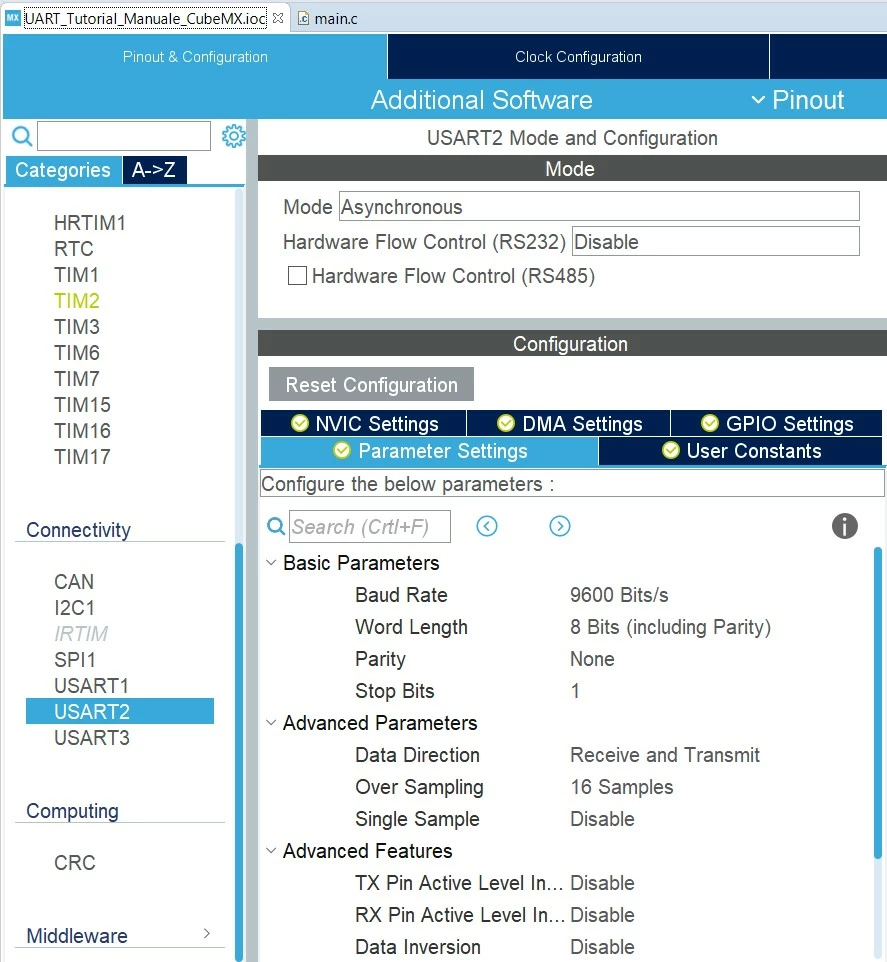Select TIM1 in the peripheral list

pos(76,274)
